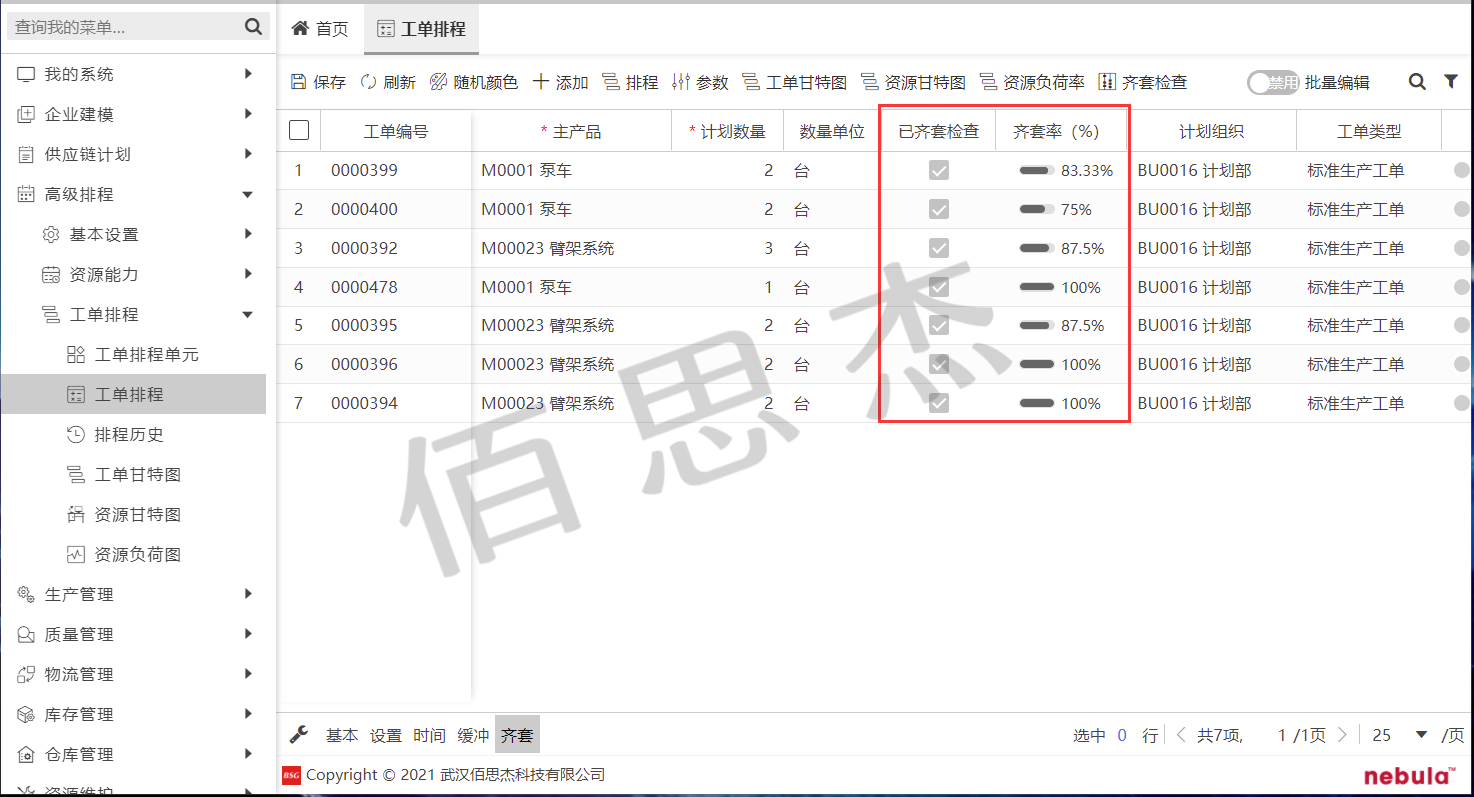Click the 83.33% progress bar for 0000399
Screen dimensions: 1474x797
1037,171
